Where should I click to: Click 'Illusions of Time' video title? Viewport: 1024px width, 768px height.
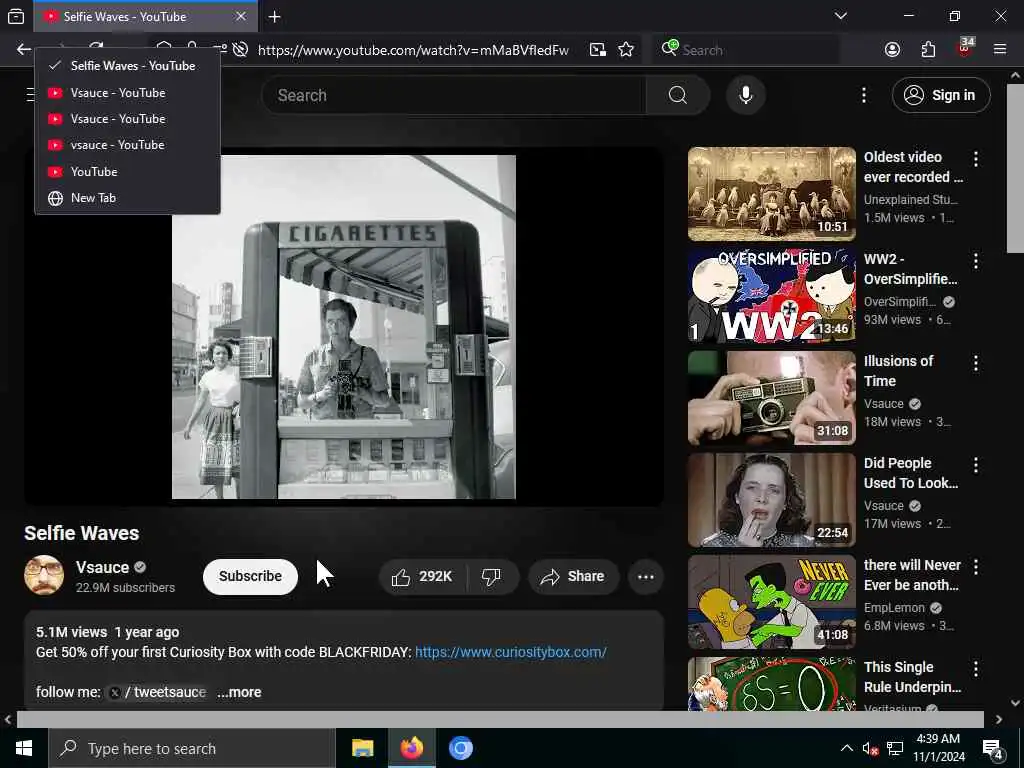pyautogui.click(x=898, y=371)
